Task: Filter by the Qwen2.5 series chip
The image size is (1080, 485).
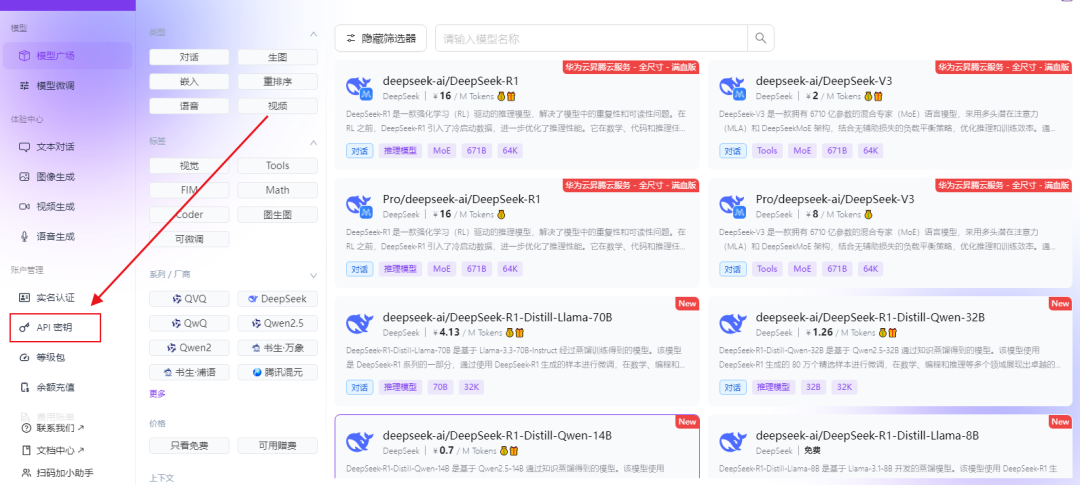Action: (x=278, y=323)
